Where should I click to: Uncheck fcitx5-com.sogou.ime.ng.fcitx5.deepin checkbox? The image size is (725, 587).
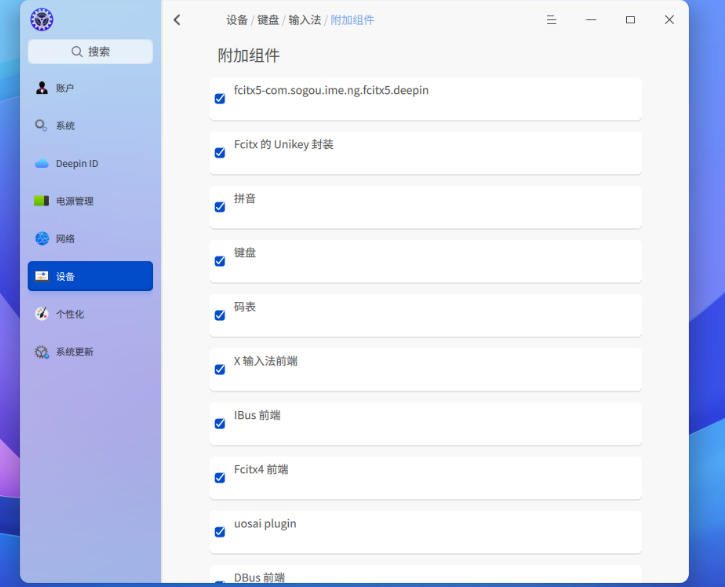220,98
